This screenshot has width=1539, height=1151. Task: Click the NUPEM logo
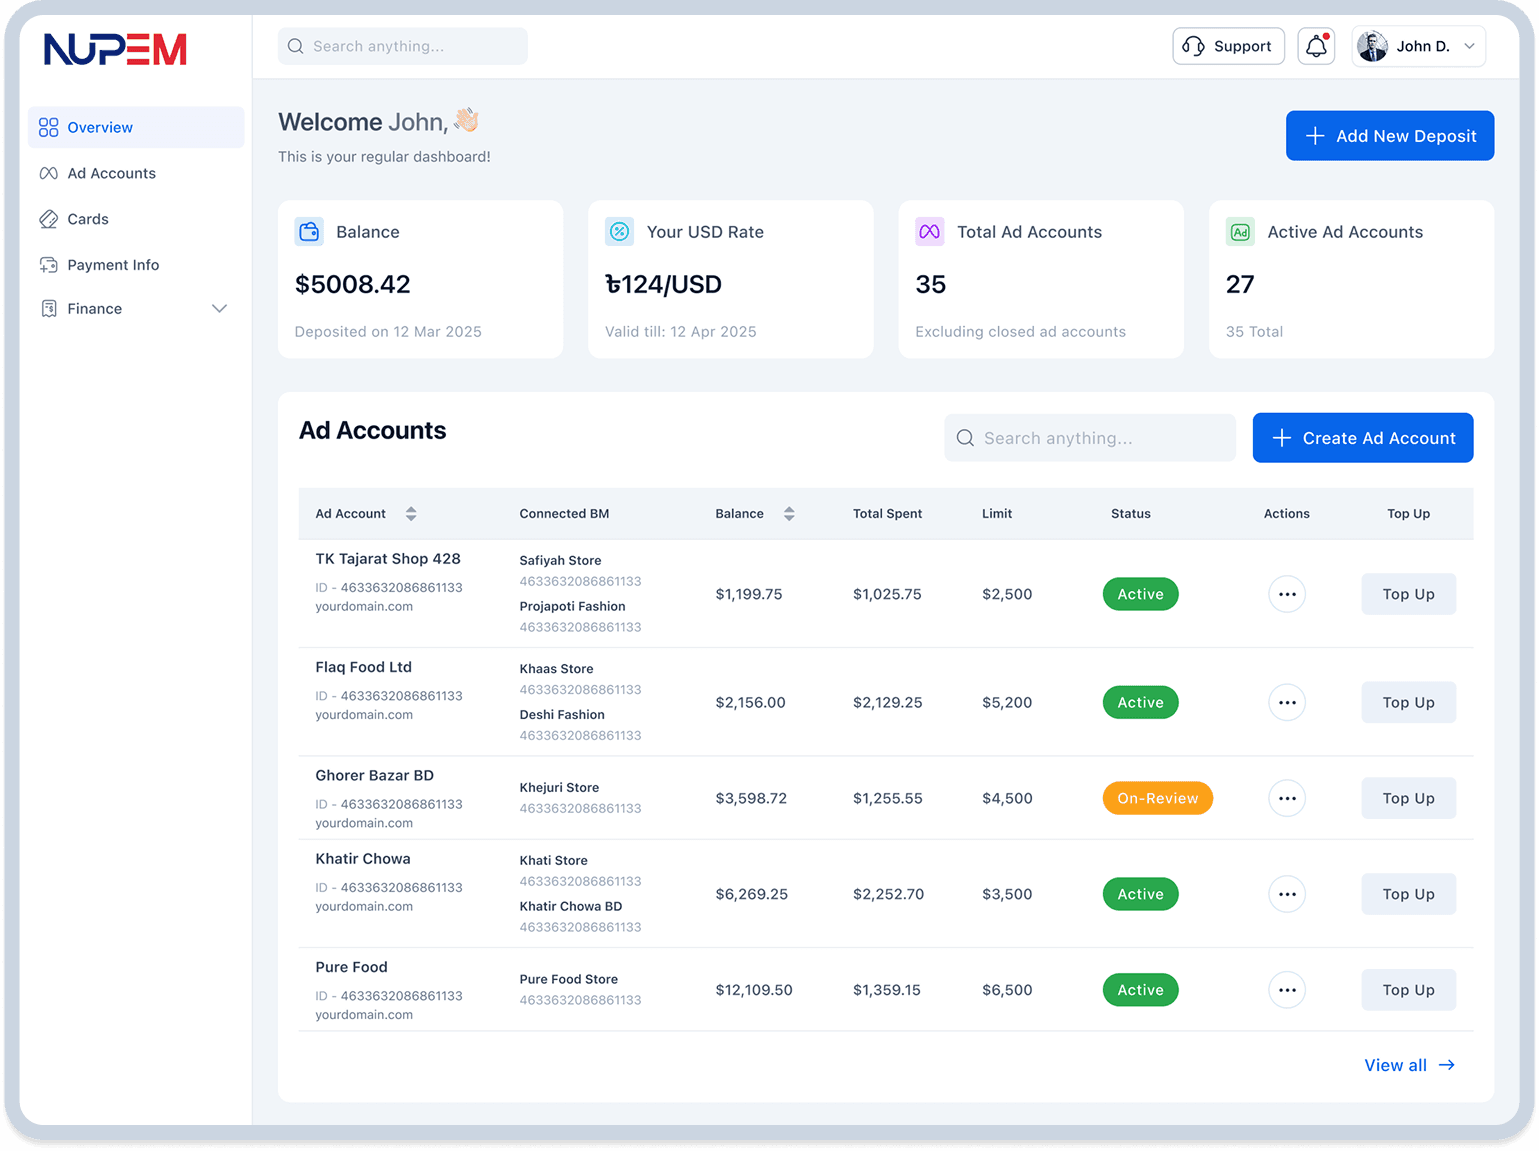[x=115, y=49]
